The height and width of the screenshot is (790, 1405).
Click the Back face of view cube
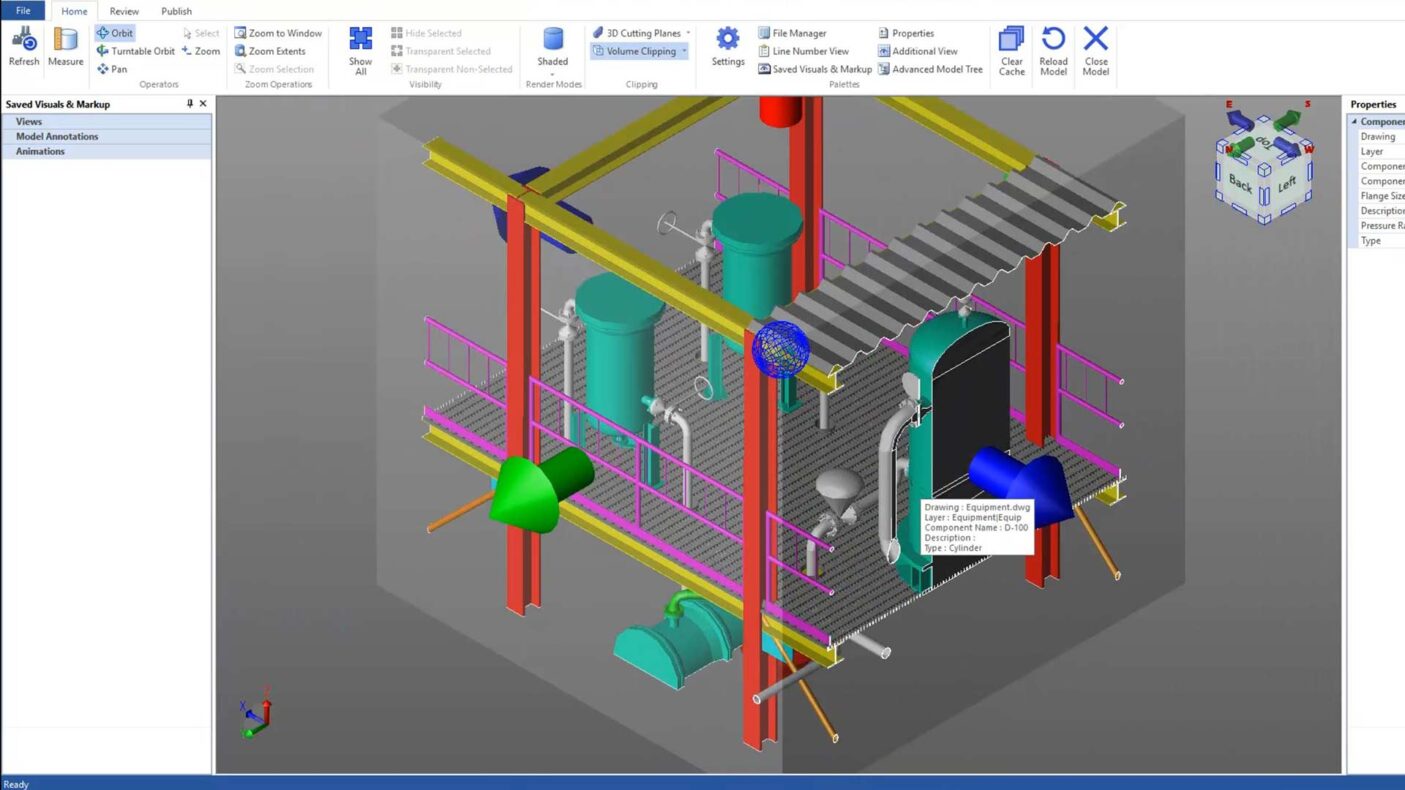point(1240,183)
